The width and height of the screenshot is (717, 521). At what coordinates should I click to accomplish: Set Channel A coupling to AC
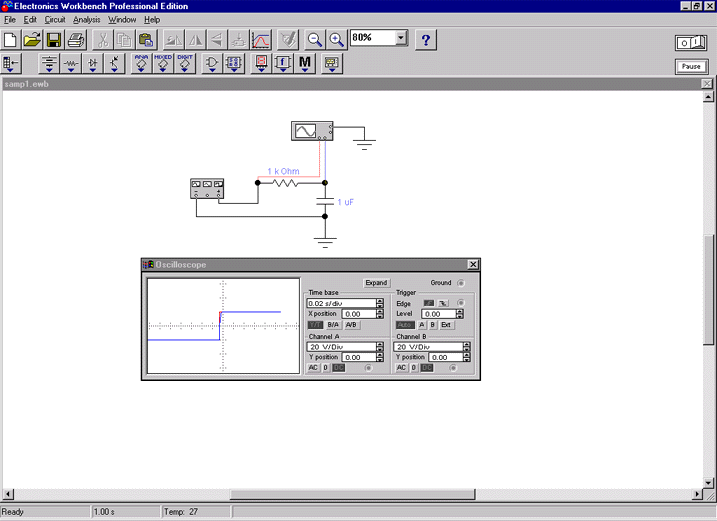[x=313, y=368]
